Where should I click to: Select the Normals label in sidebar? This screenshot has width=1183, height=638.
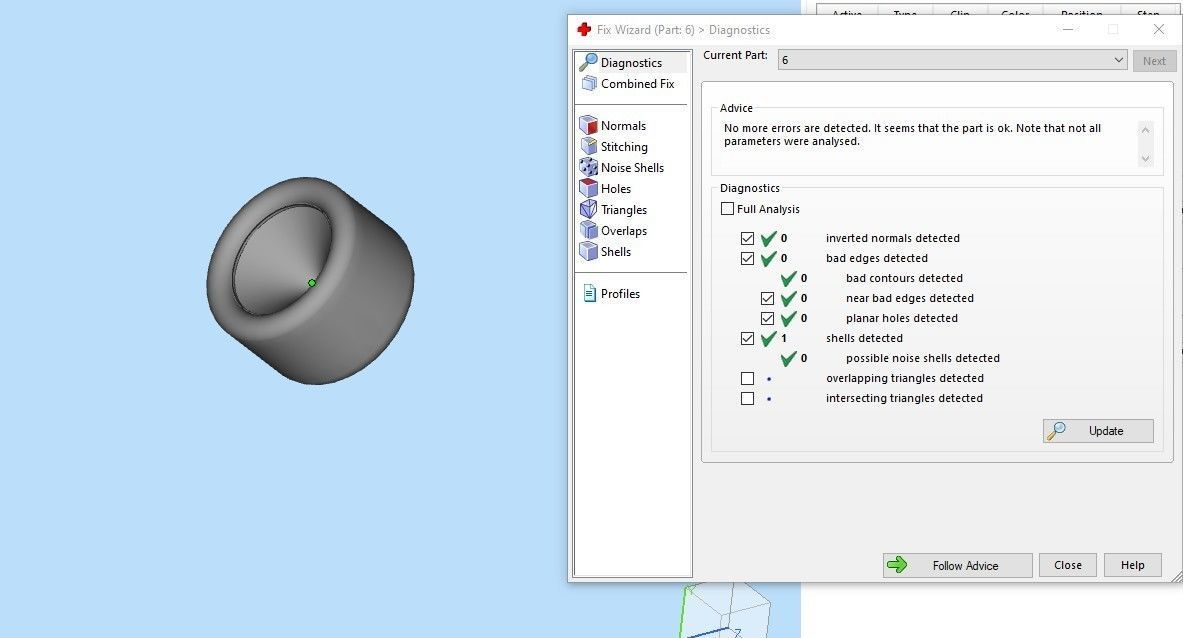coord(623,126)
